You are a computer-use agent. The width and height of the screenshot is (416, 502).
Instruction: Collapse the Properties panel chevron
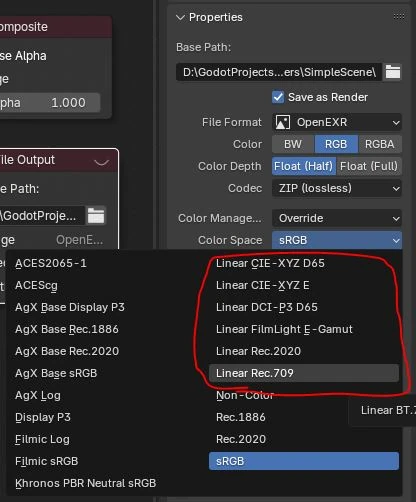click(x=180, y=17)
